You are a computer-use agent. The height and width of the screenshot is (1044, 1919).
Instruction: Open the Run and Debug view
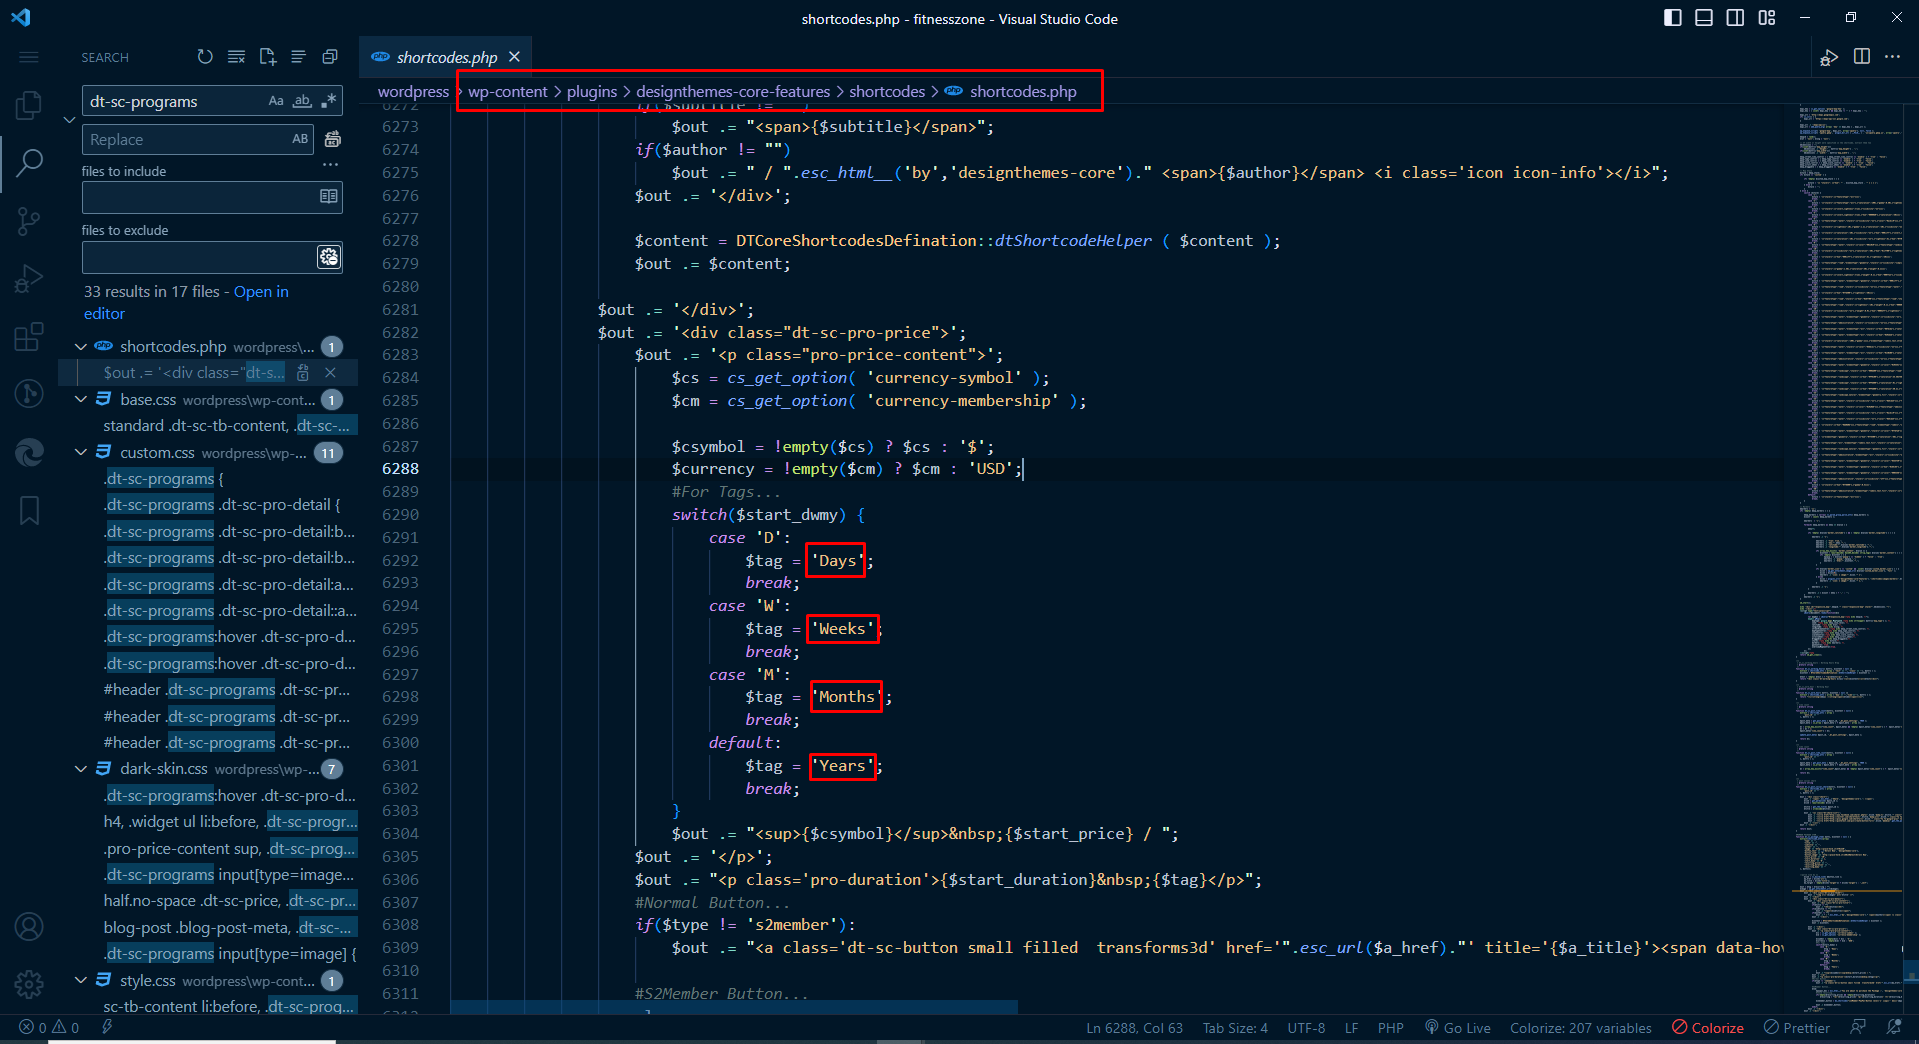(29, 278)
